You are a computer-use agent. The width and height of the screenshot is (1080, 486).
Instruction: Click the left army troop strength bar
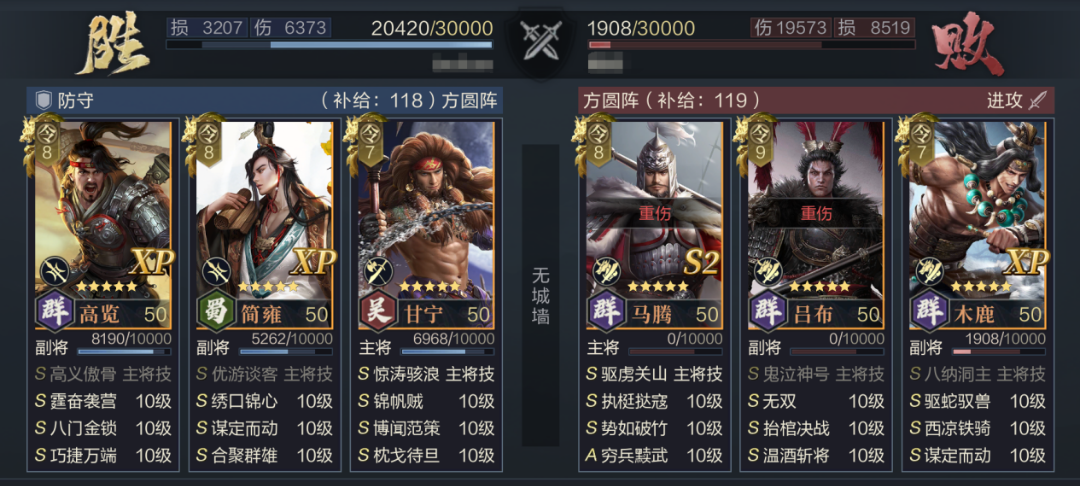[329, 45]
